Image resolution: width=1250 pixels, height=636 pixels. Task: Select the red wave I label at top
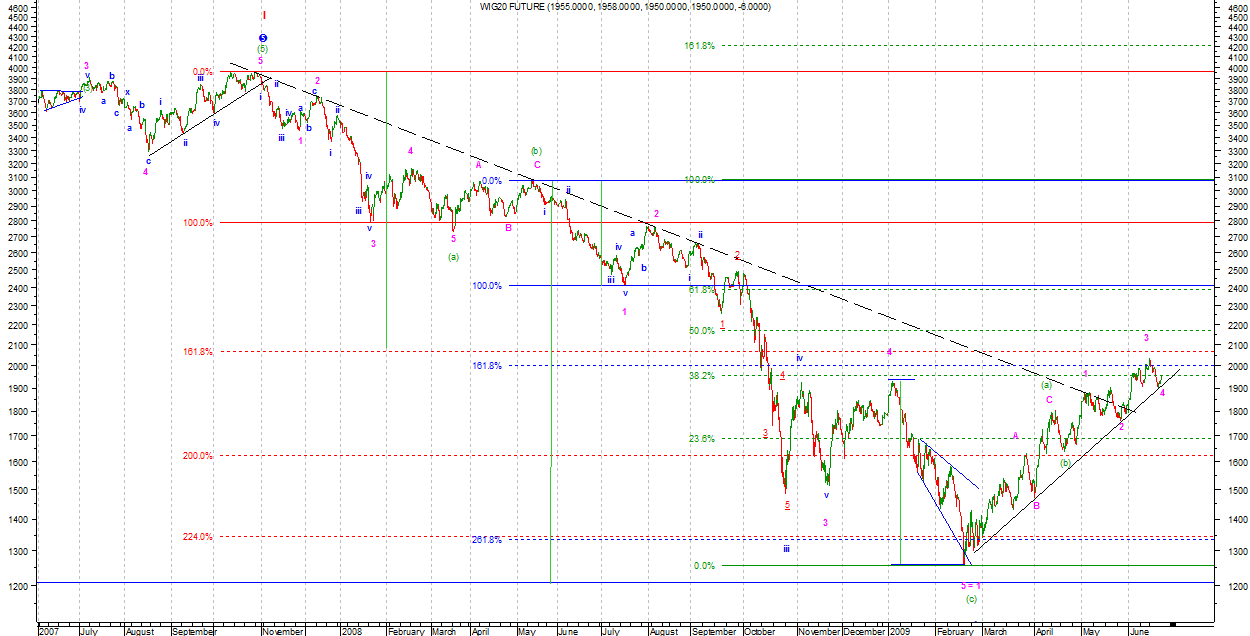263,15
